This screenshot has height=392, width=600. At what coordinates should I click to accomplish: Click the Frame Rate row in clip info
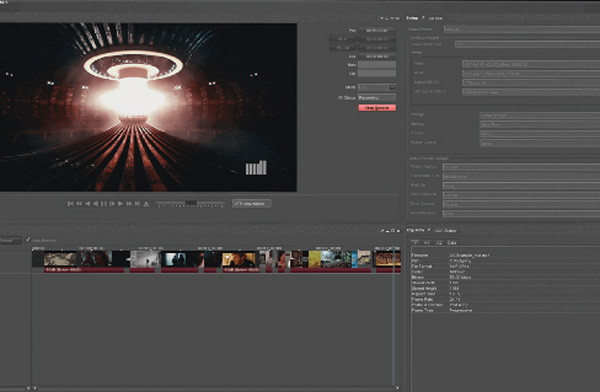(x=505, y=299)
